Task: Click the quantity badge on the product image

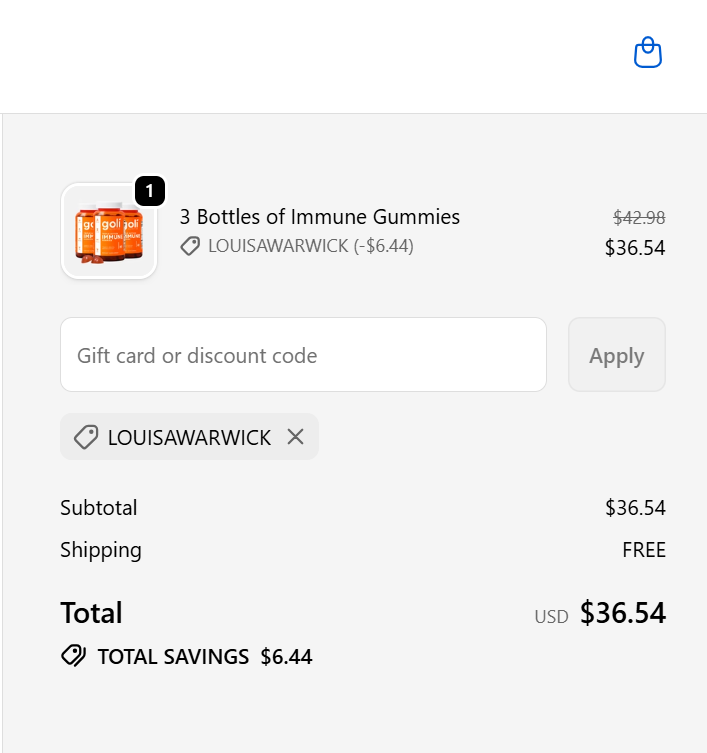Action: (149, 190)
